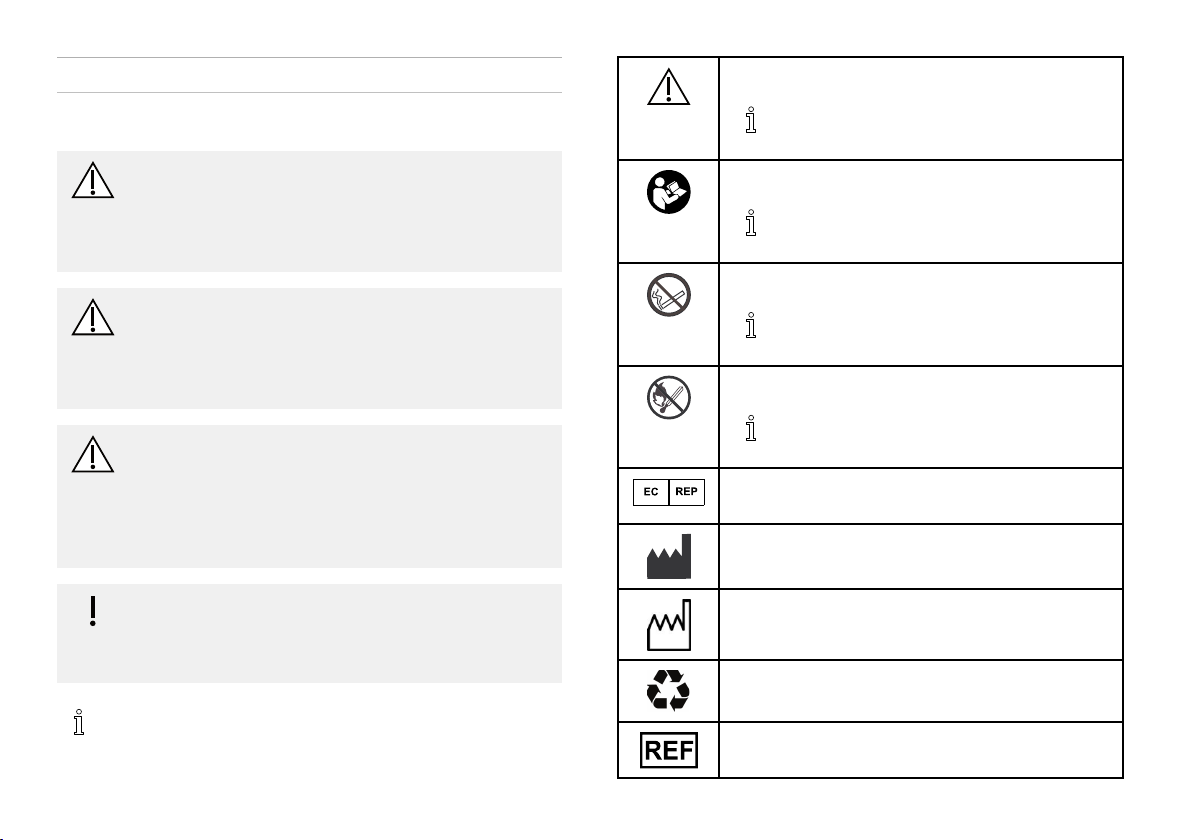The image size is (1192, 840).
Task: Click the info icon below the gray boxes
Action: pos(78,722)
